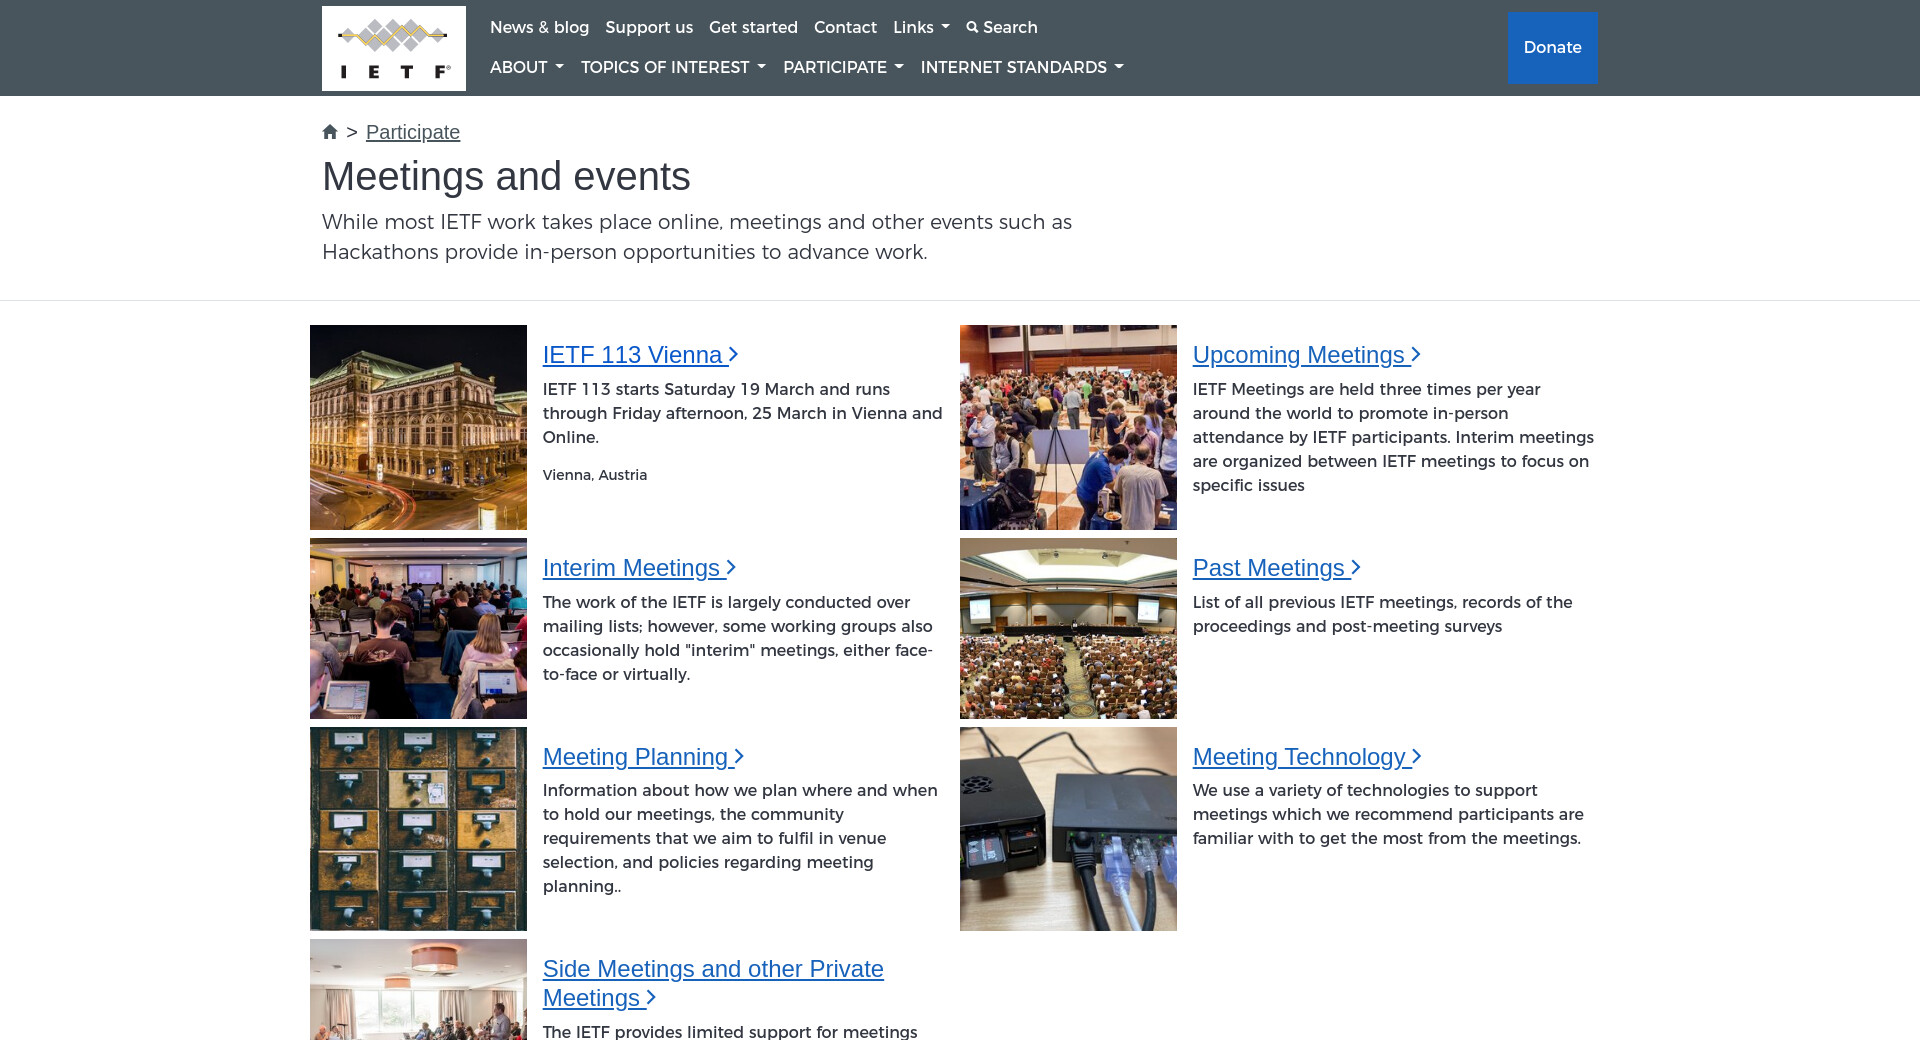
Task: Click the Donate button
Action: 1553,47
